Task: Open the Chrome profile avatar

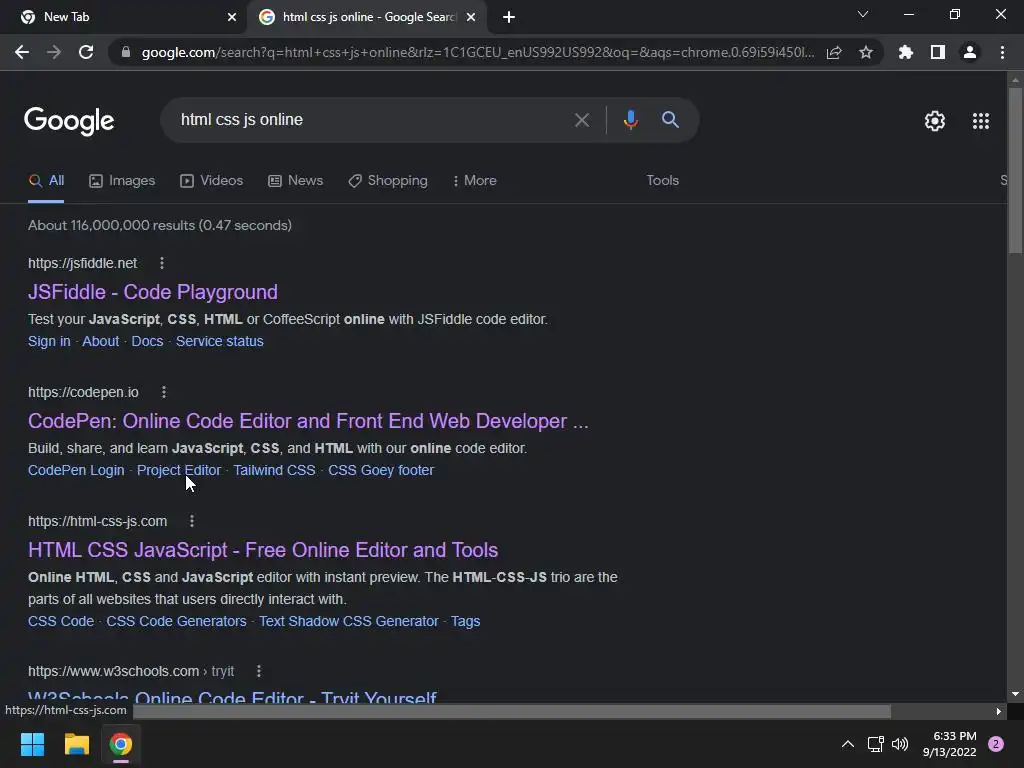Action: pos(970,52)
